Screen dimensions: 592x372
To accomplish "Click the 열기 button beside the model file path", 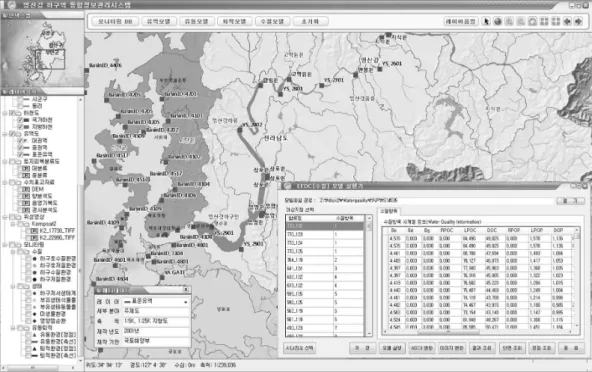I will (570, 201).
